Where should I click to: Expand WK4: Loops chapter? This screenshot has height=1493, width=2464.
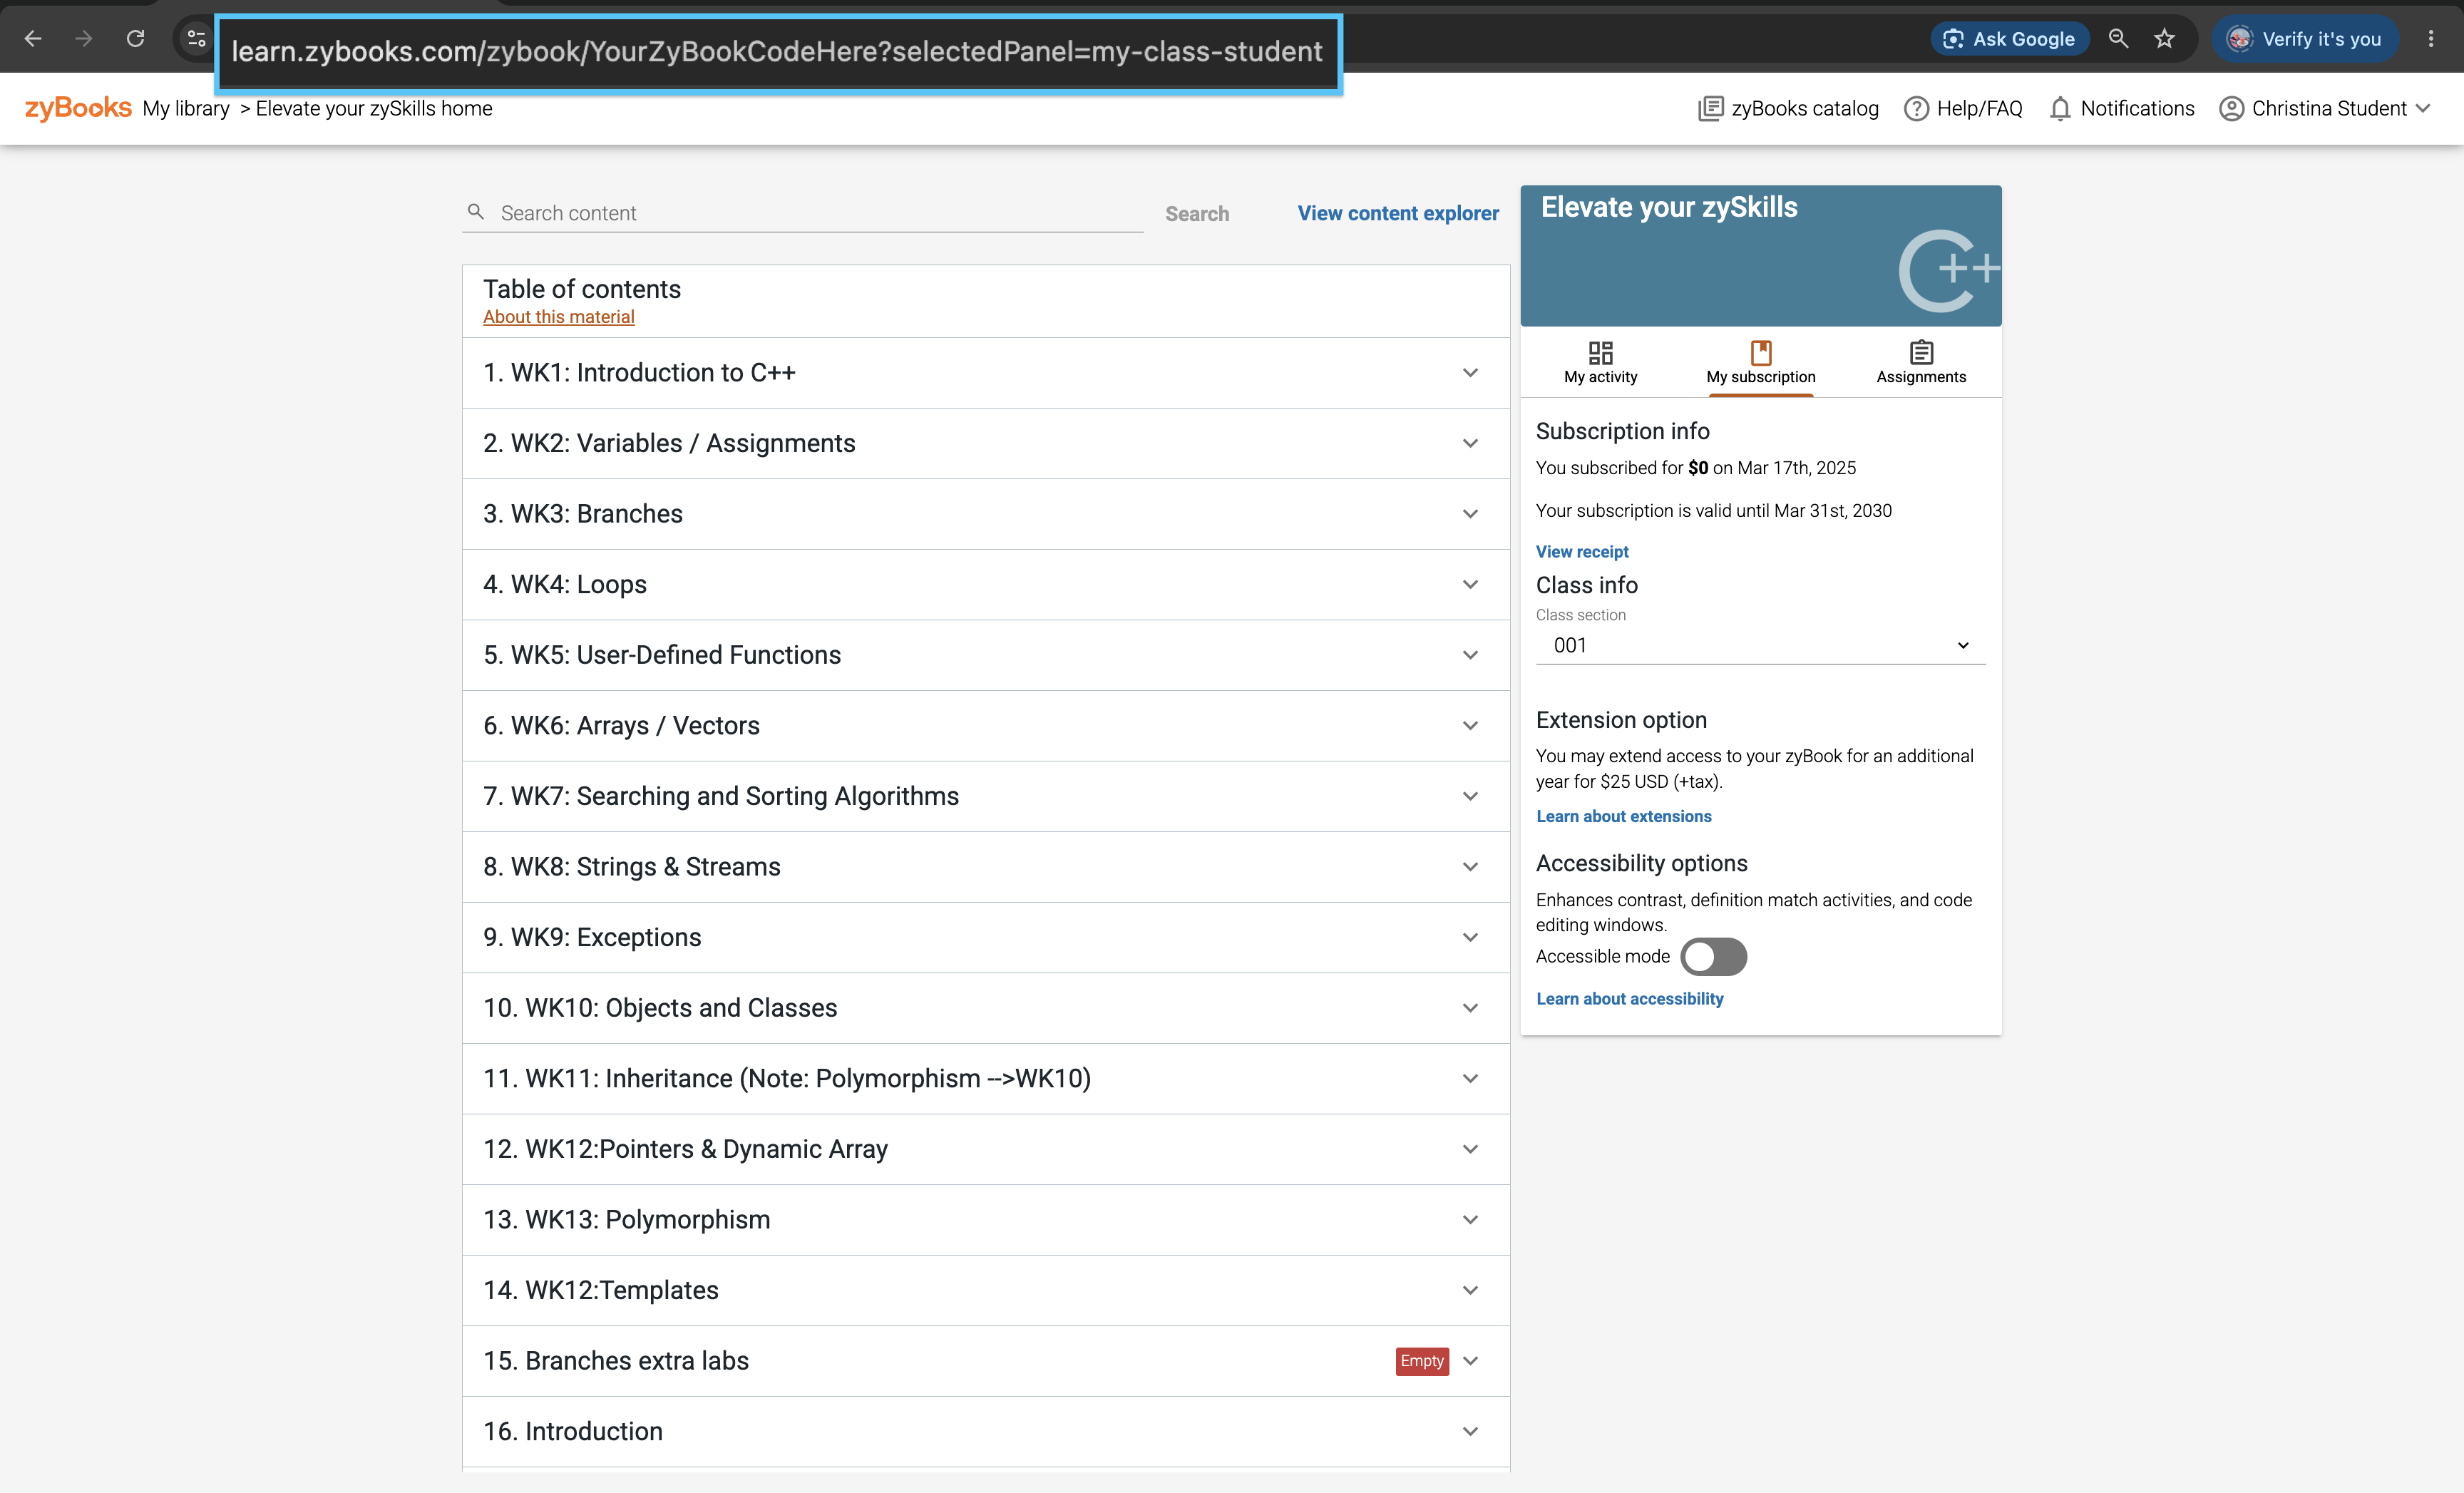986,584
